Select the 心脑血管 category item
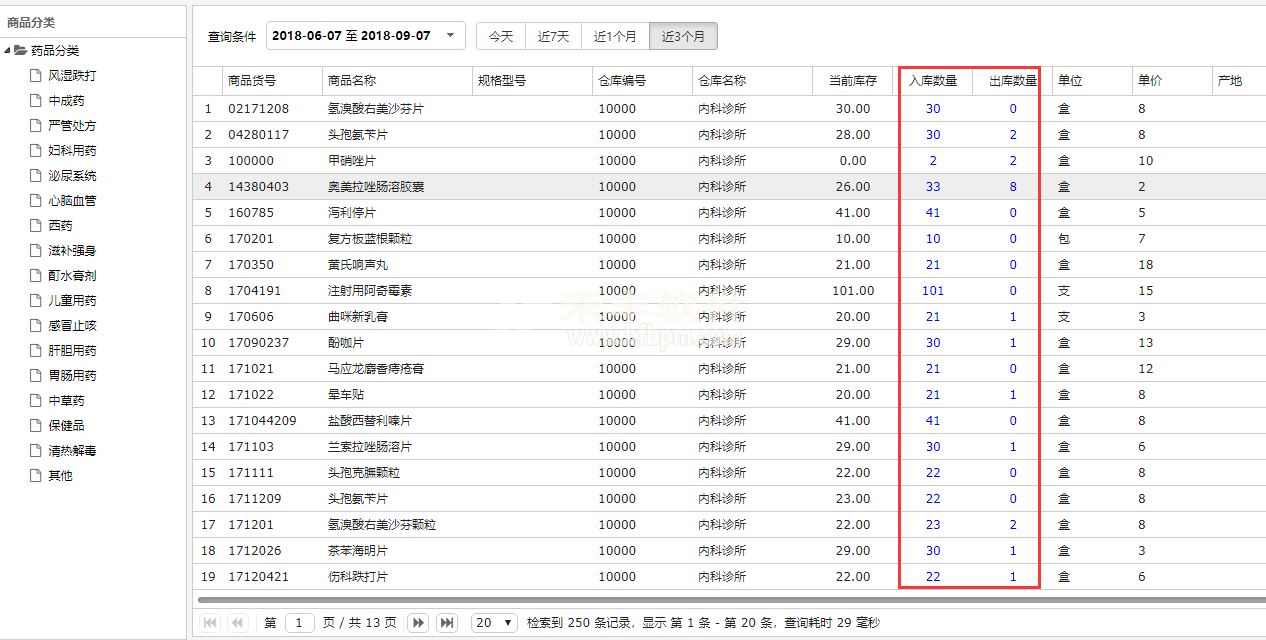The width and height of the screenshot is (1266, 640). (x=72, y=201)
